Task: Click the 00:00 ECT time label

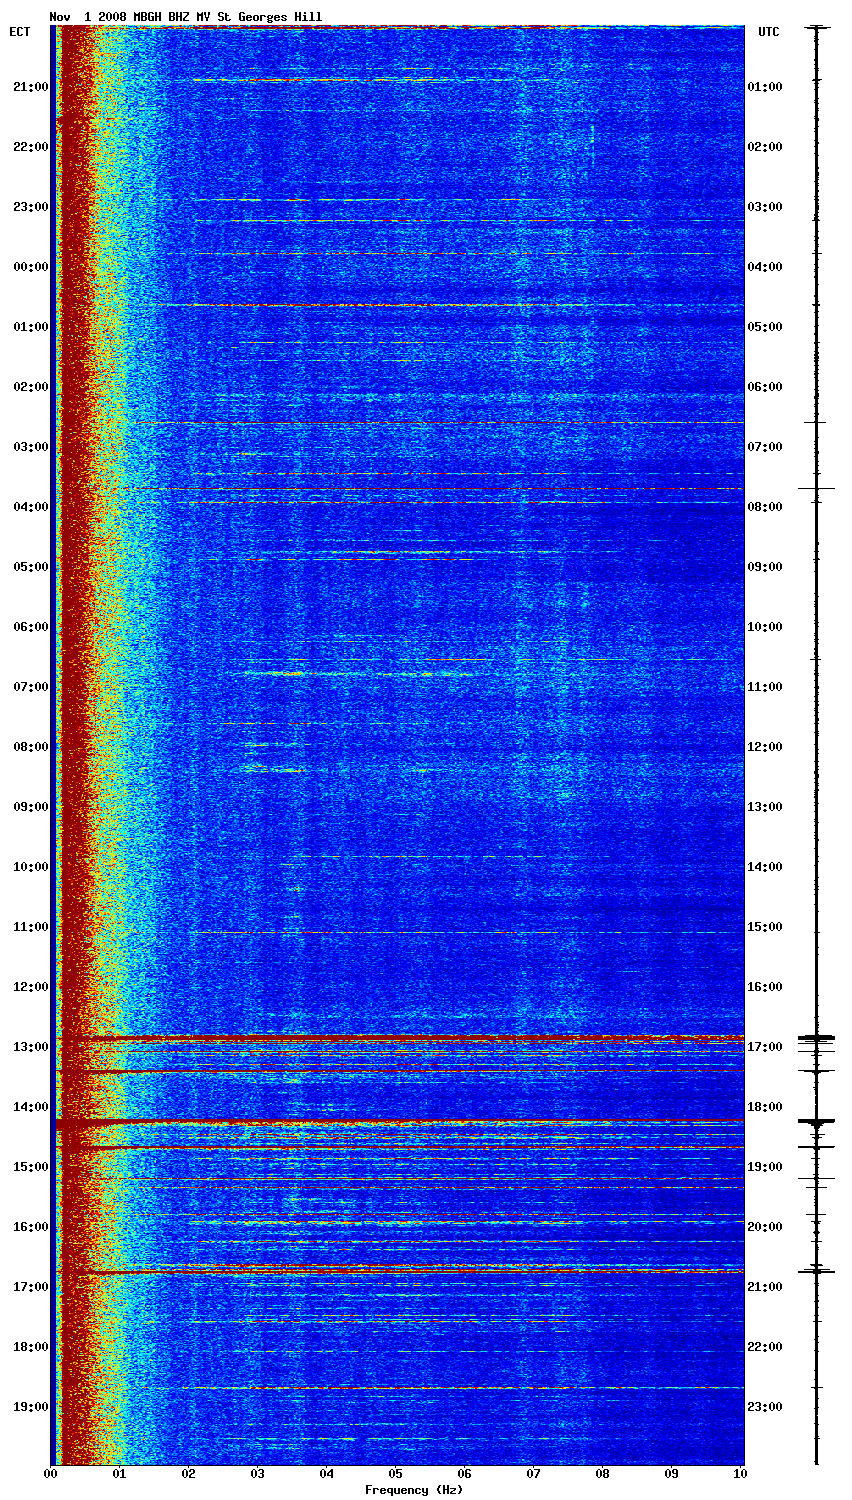Action: click(x=30, y=267)
